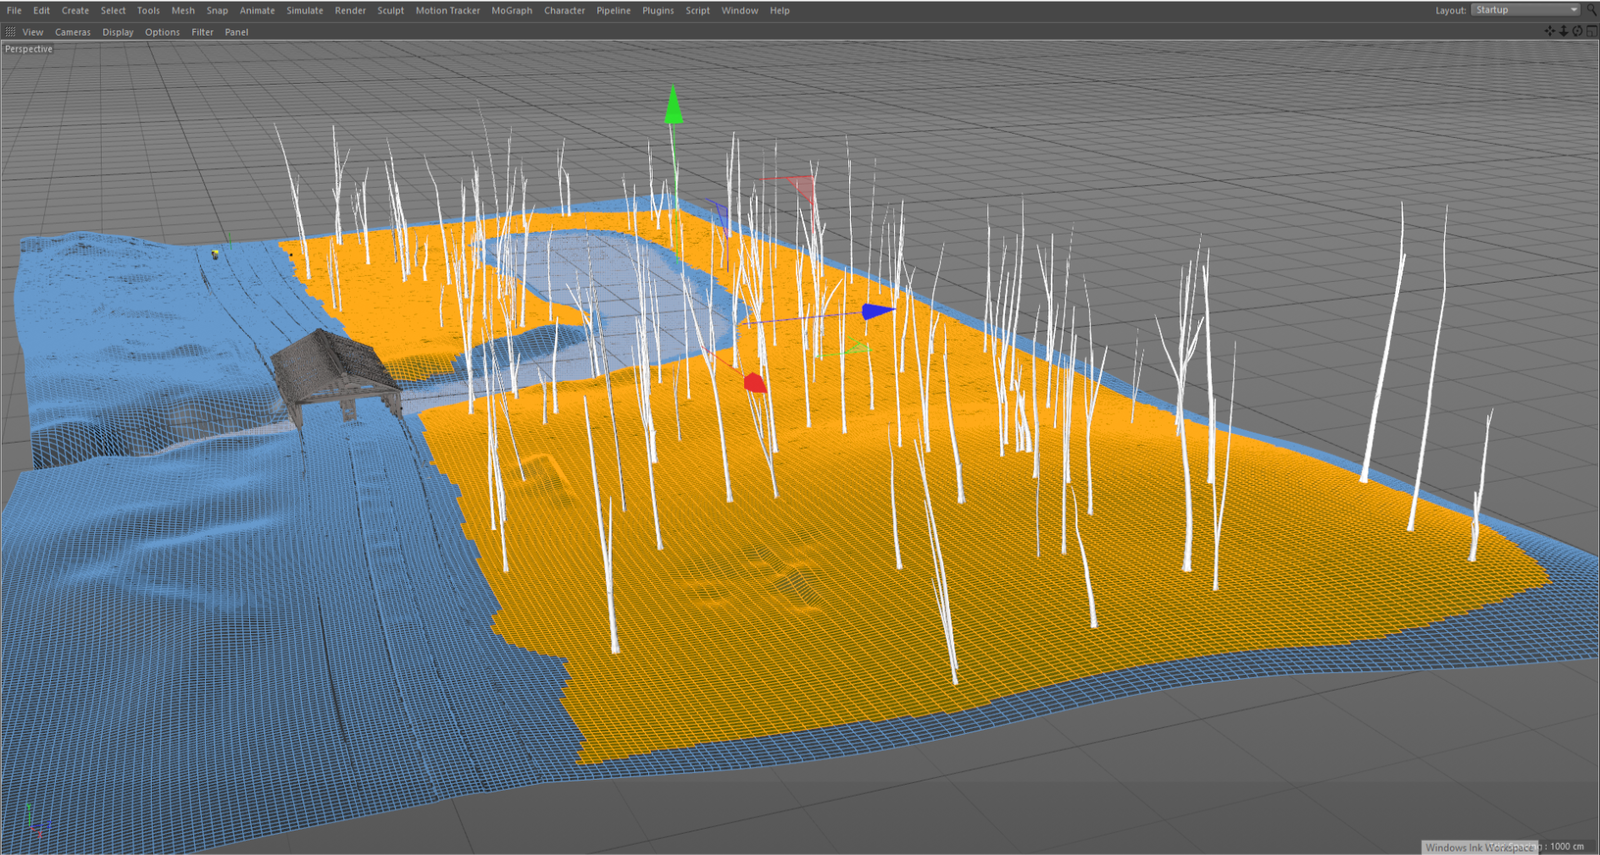Open the Mesh menu
Screen dimensions: 1600x855
[183, 11]
